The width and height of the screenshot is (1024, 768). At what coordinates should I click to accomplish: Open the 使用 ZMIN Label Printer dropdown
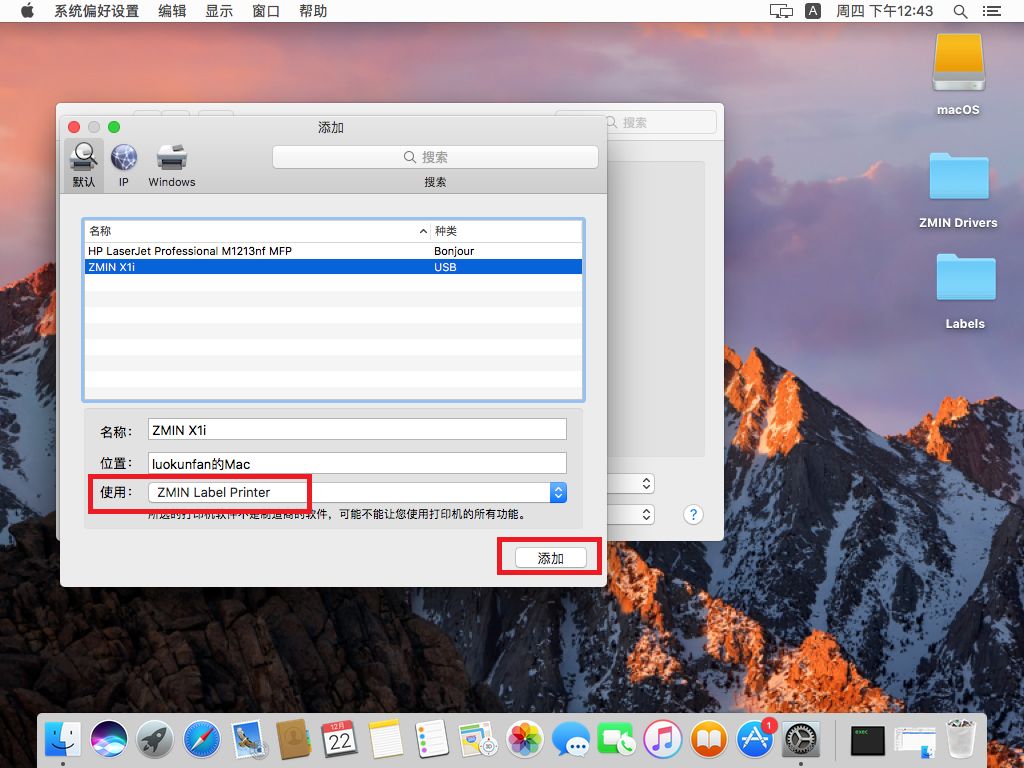click(357, 492)
